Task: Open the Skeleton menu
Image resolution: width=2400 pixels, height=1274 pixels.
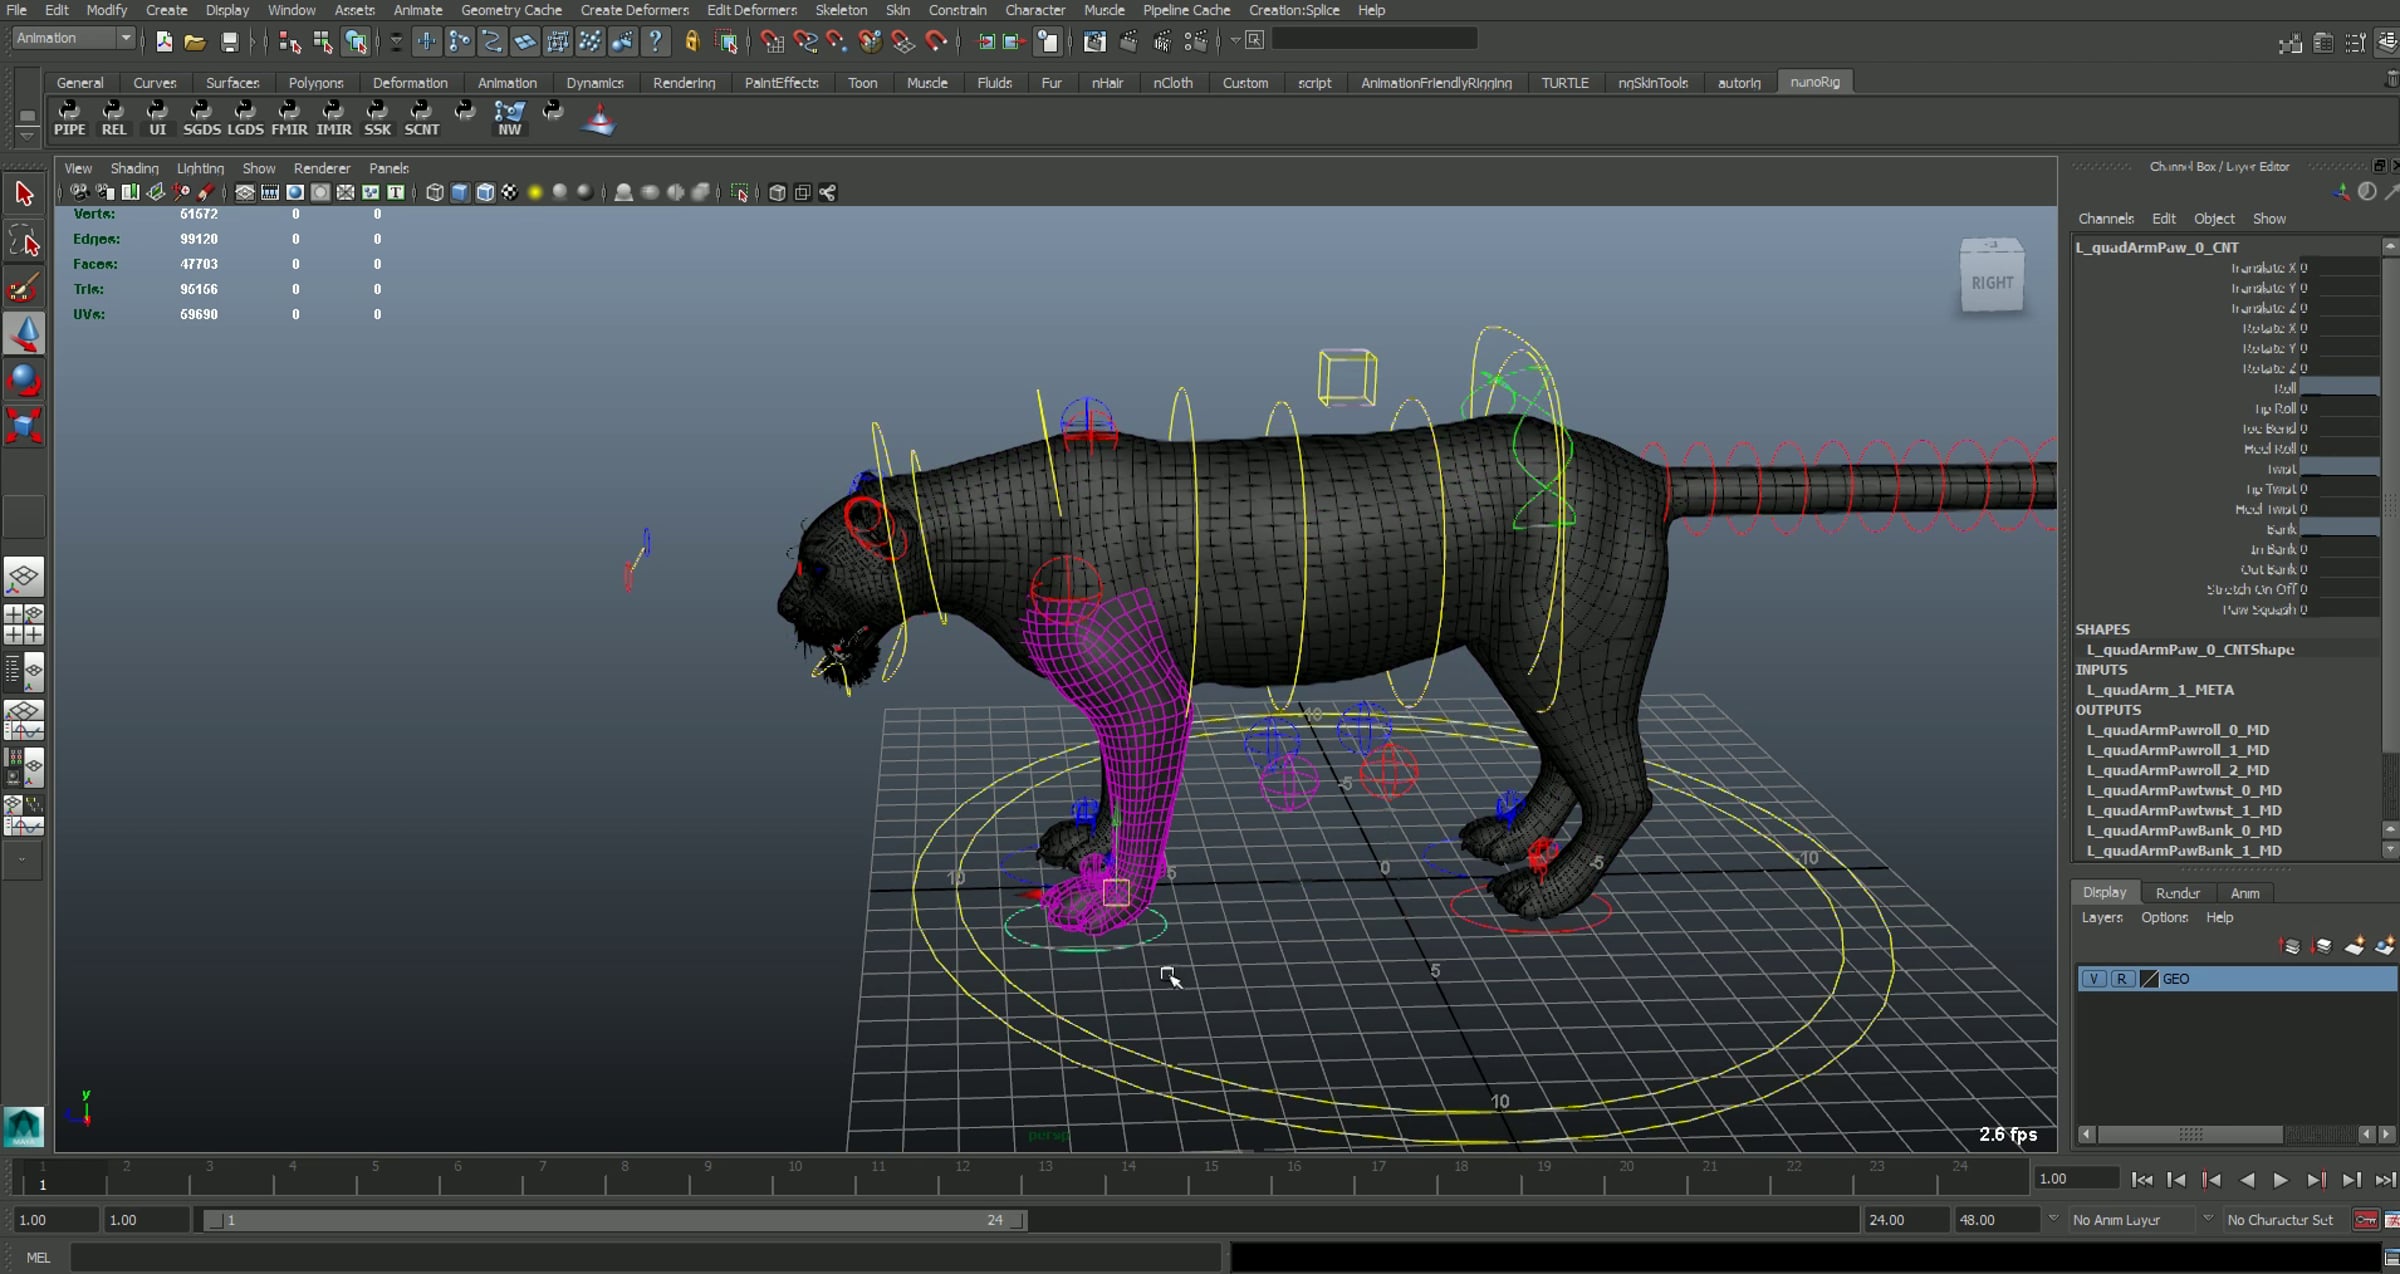Action: tap(840, 10)
